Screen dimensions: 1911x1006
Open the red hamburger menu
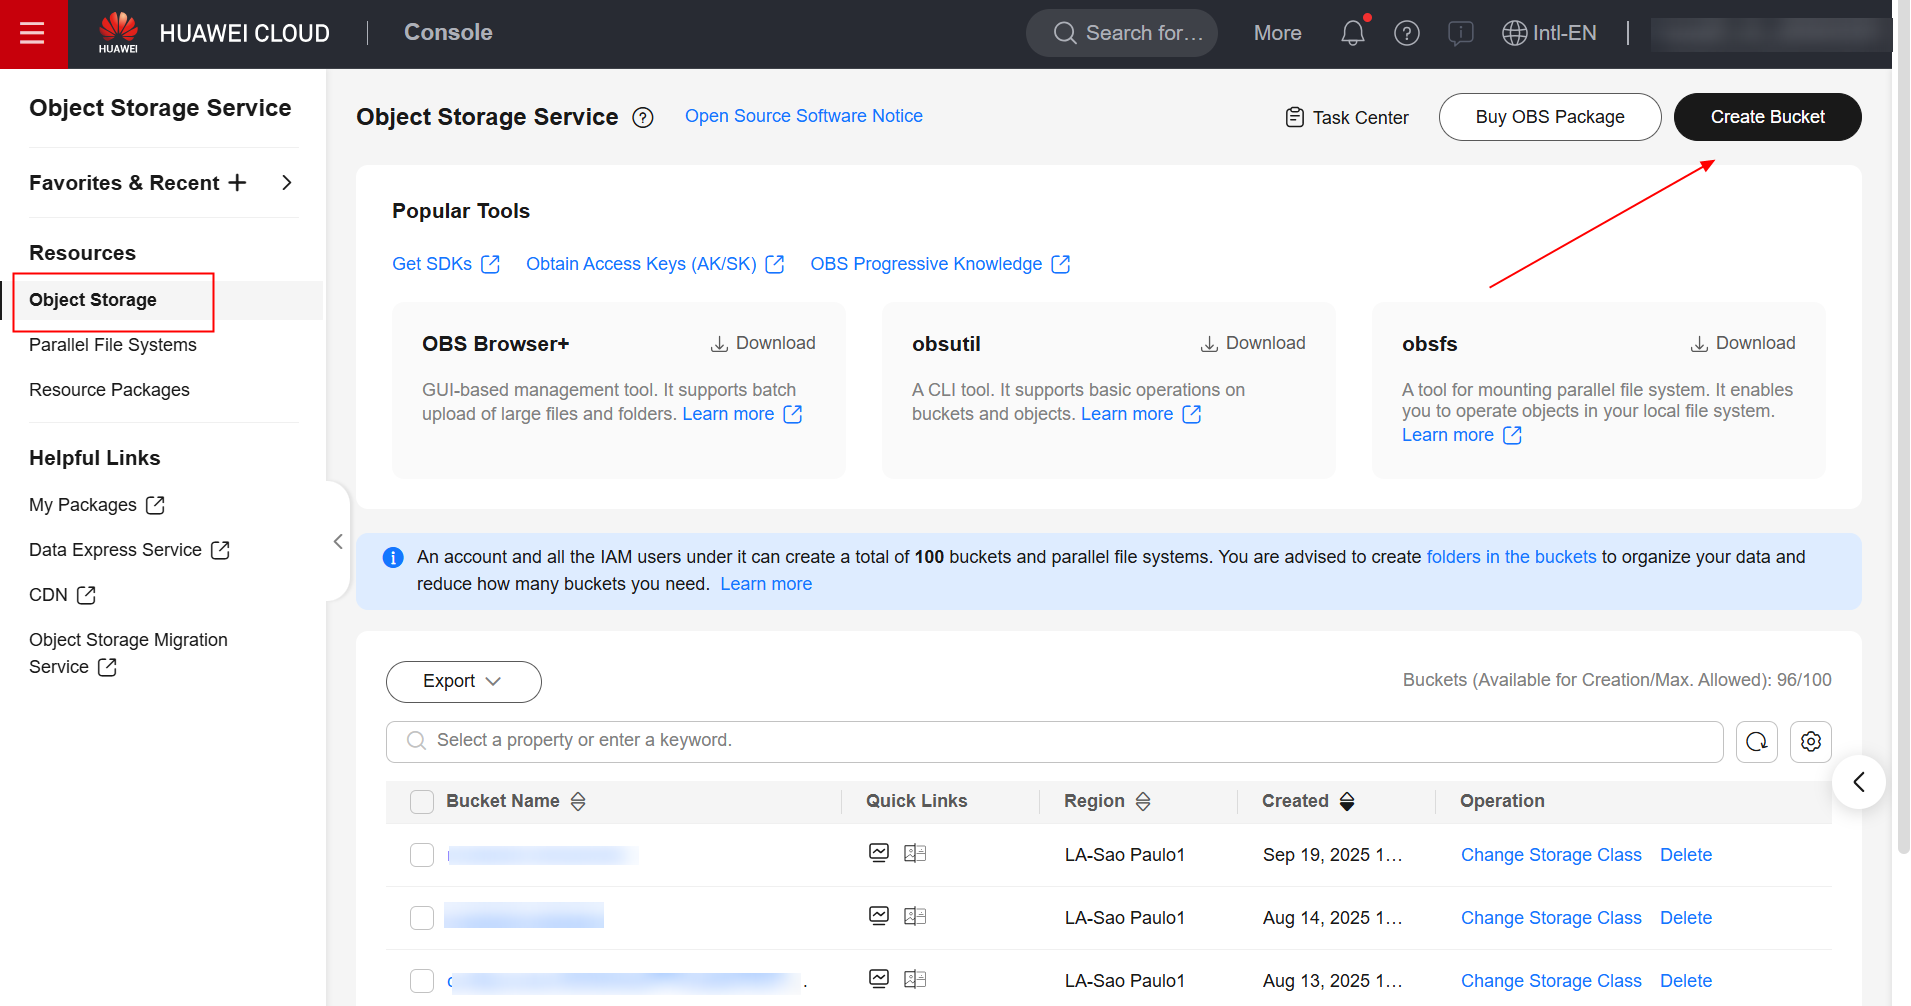[x=33, y=34]
